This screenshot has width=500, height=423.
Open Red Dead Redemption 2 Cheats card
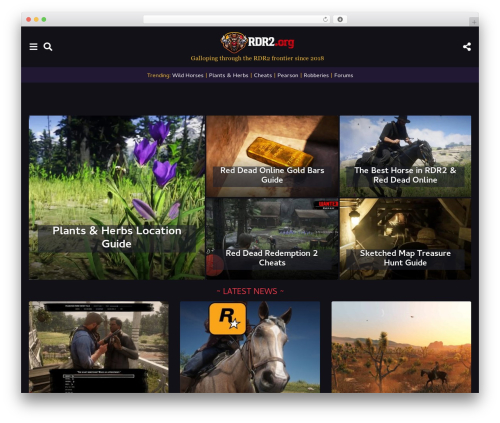point(272,239)
